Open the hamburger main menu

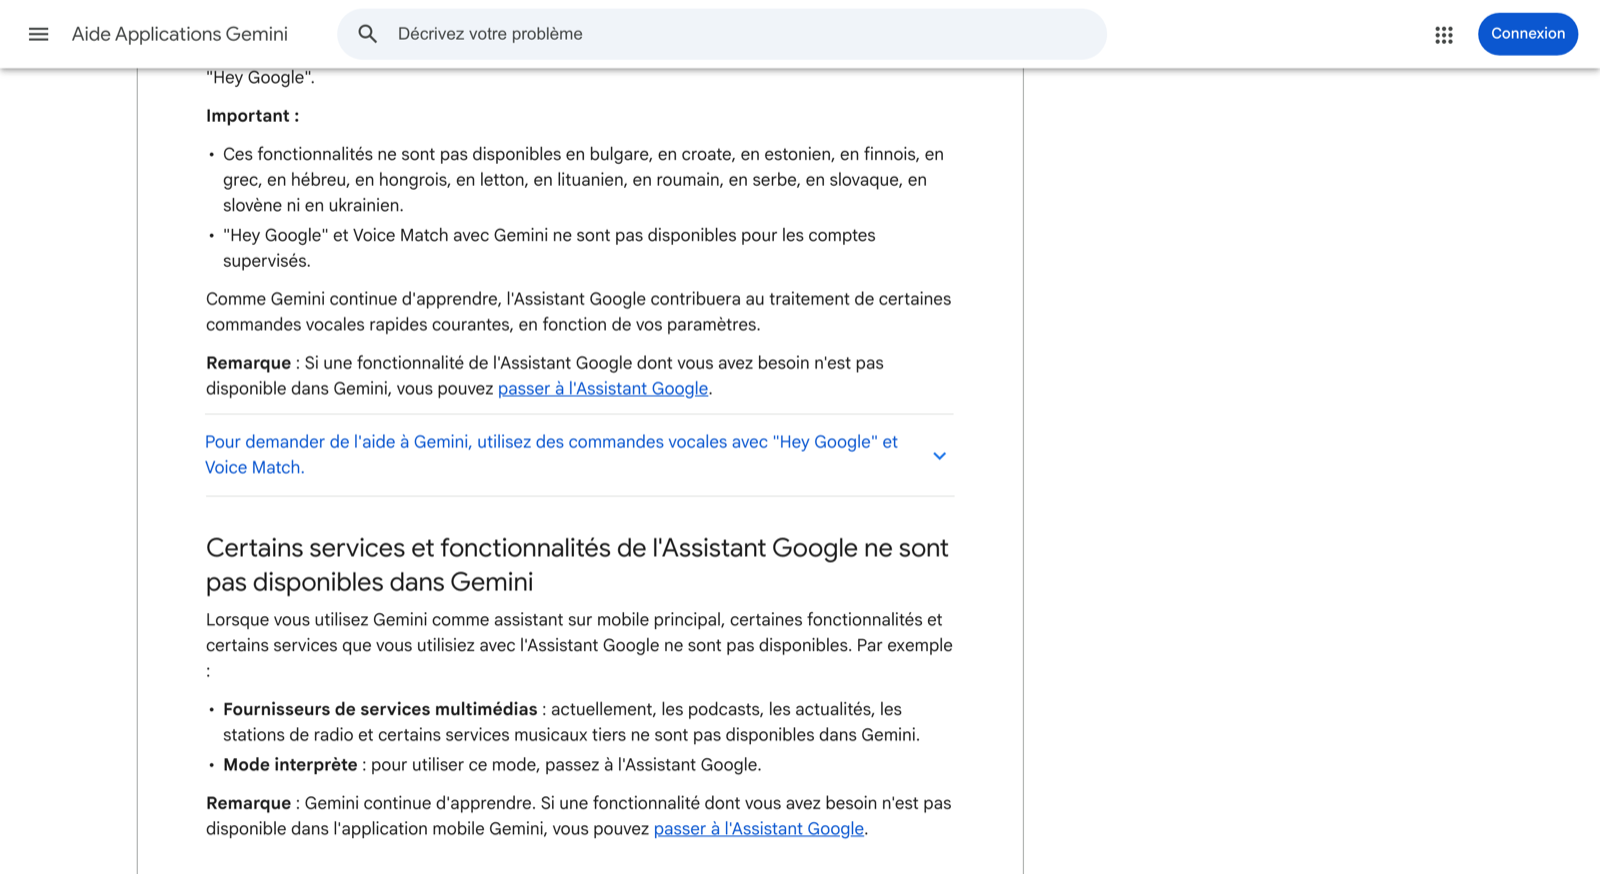click(38, 34)
